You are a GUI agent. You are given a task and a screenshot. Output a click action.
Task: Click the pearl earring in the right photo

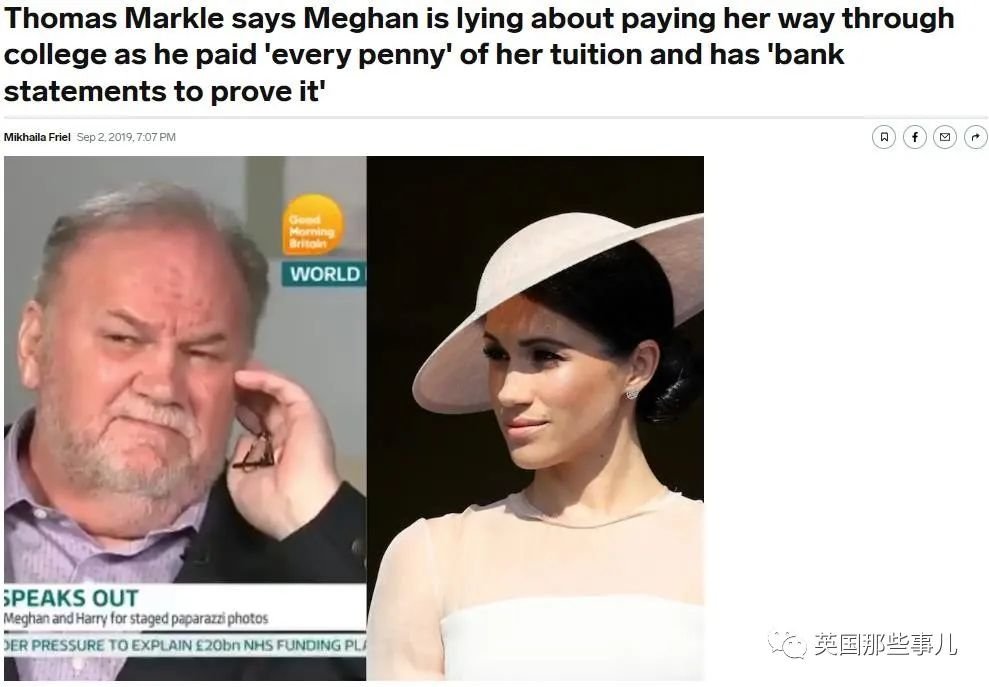coord(631,394)
